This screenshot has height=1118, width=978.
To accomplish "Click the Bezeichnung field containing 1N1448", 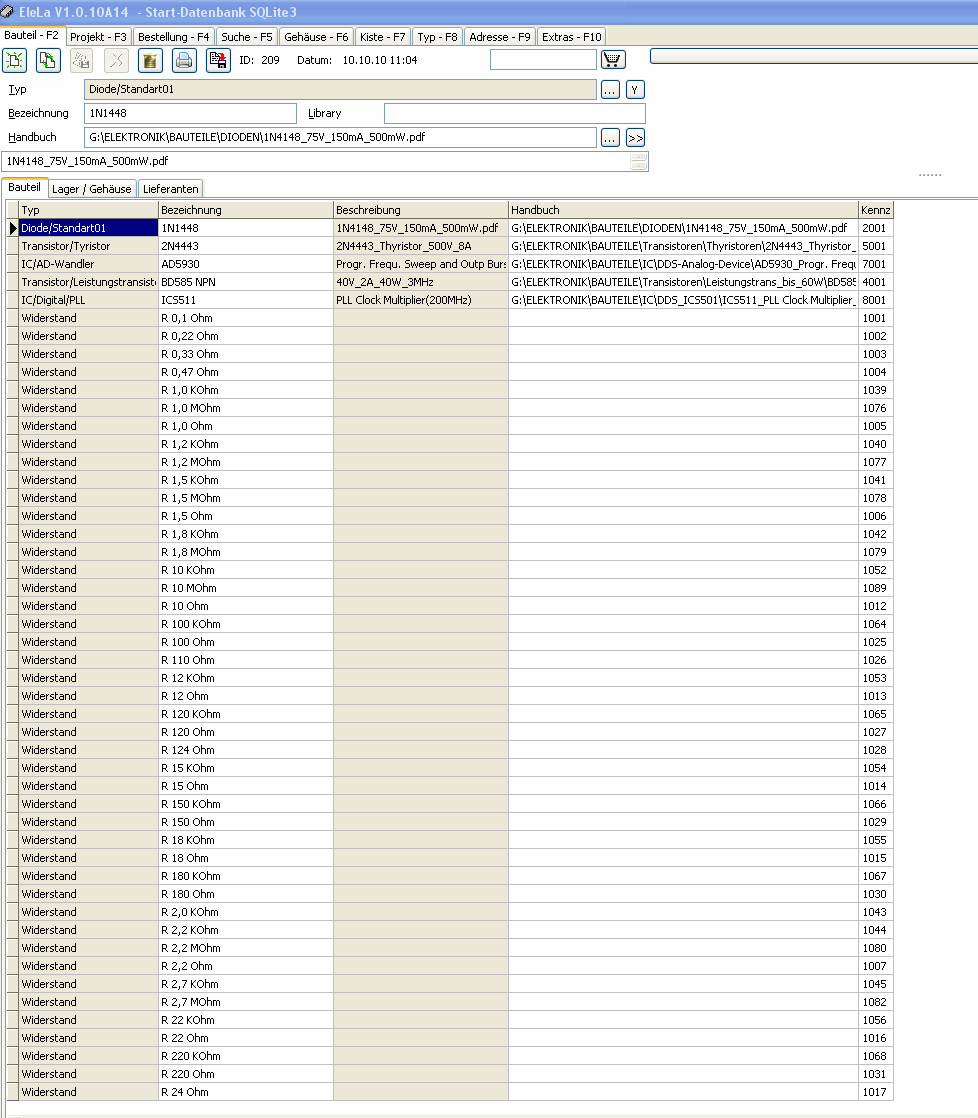I will tap(190, 113).
